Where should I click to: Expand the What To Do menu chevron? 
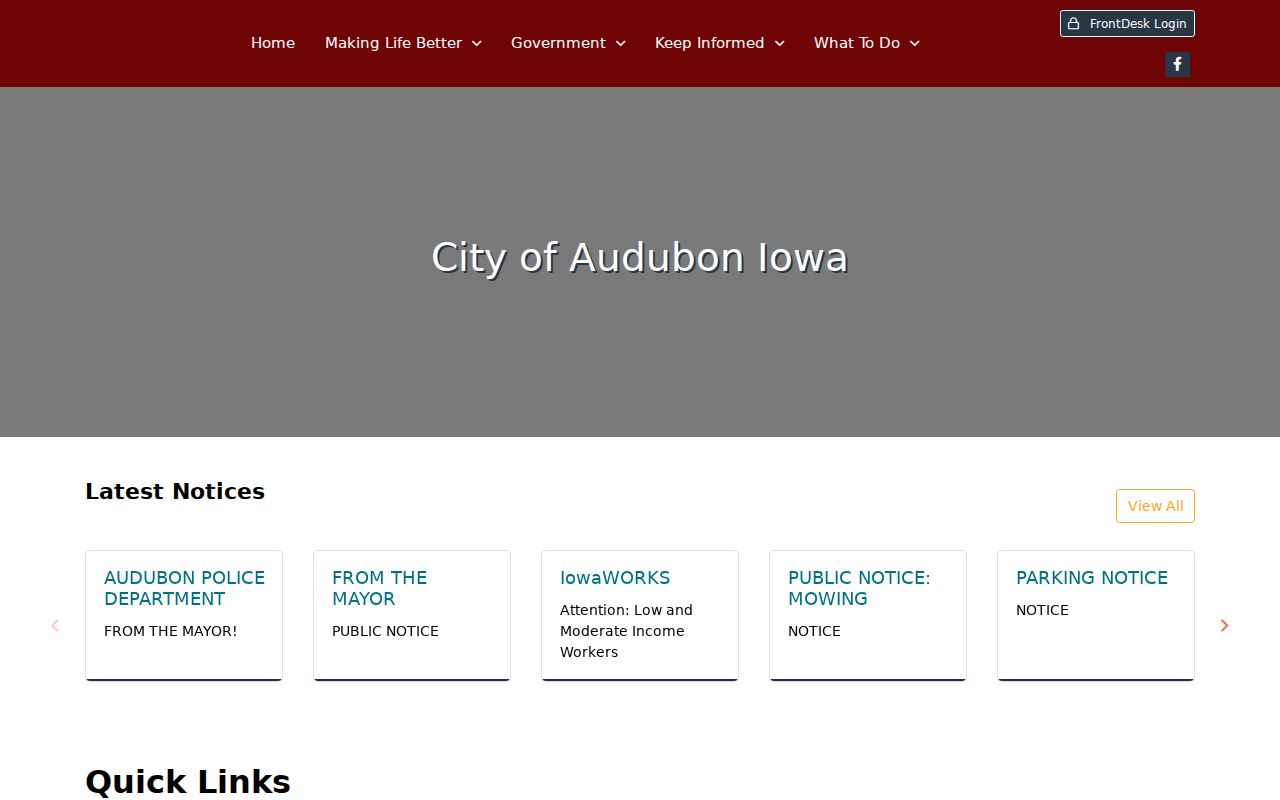(x=914, y=43)
